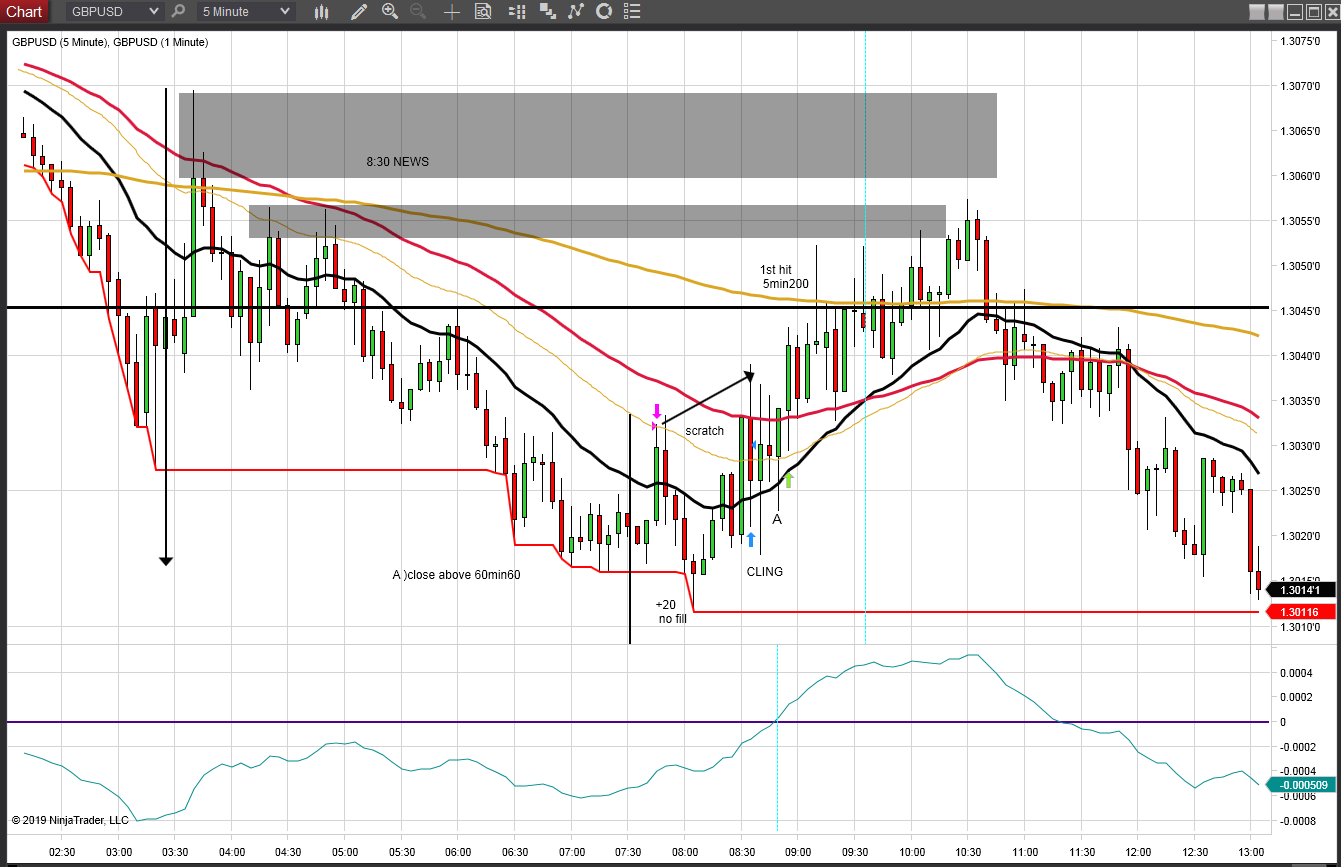This screenshot has height=867, width=1341.
Task: Click the greyed Zoom Out magnifier icon
Action: (418, 12)
